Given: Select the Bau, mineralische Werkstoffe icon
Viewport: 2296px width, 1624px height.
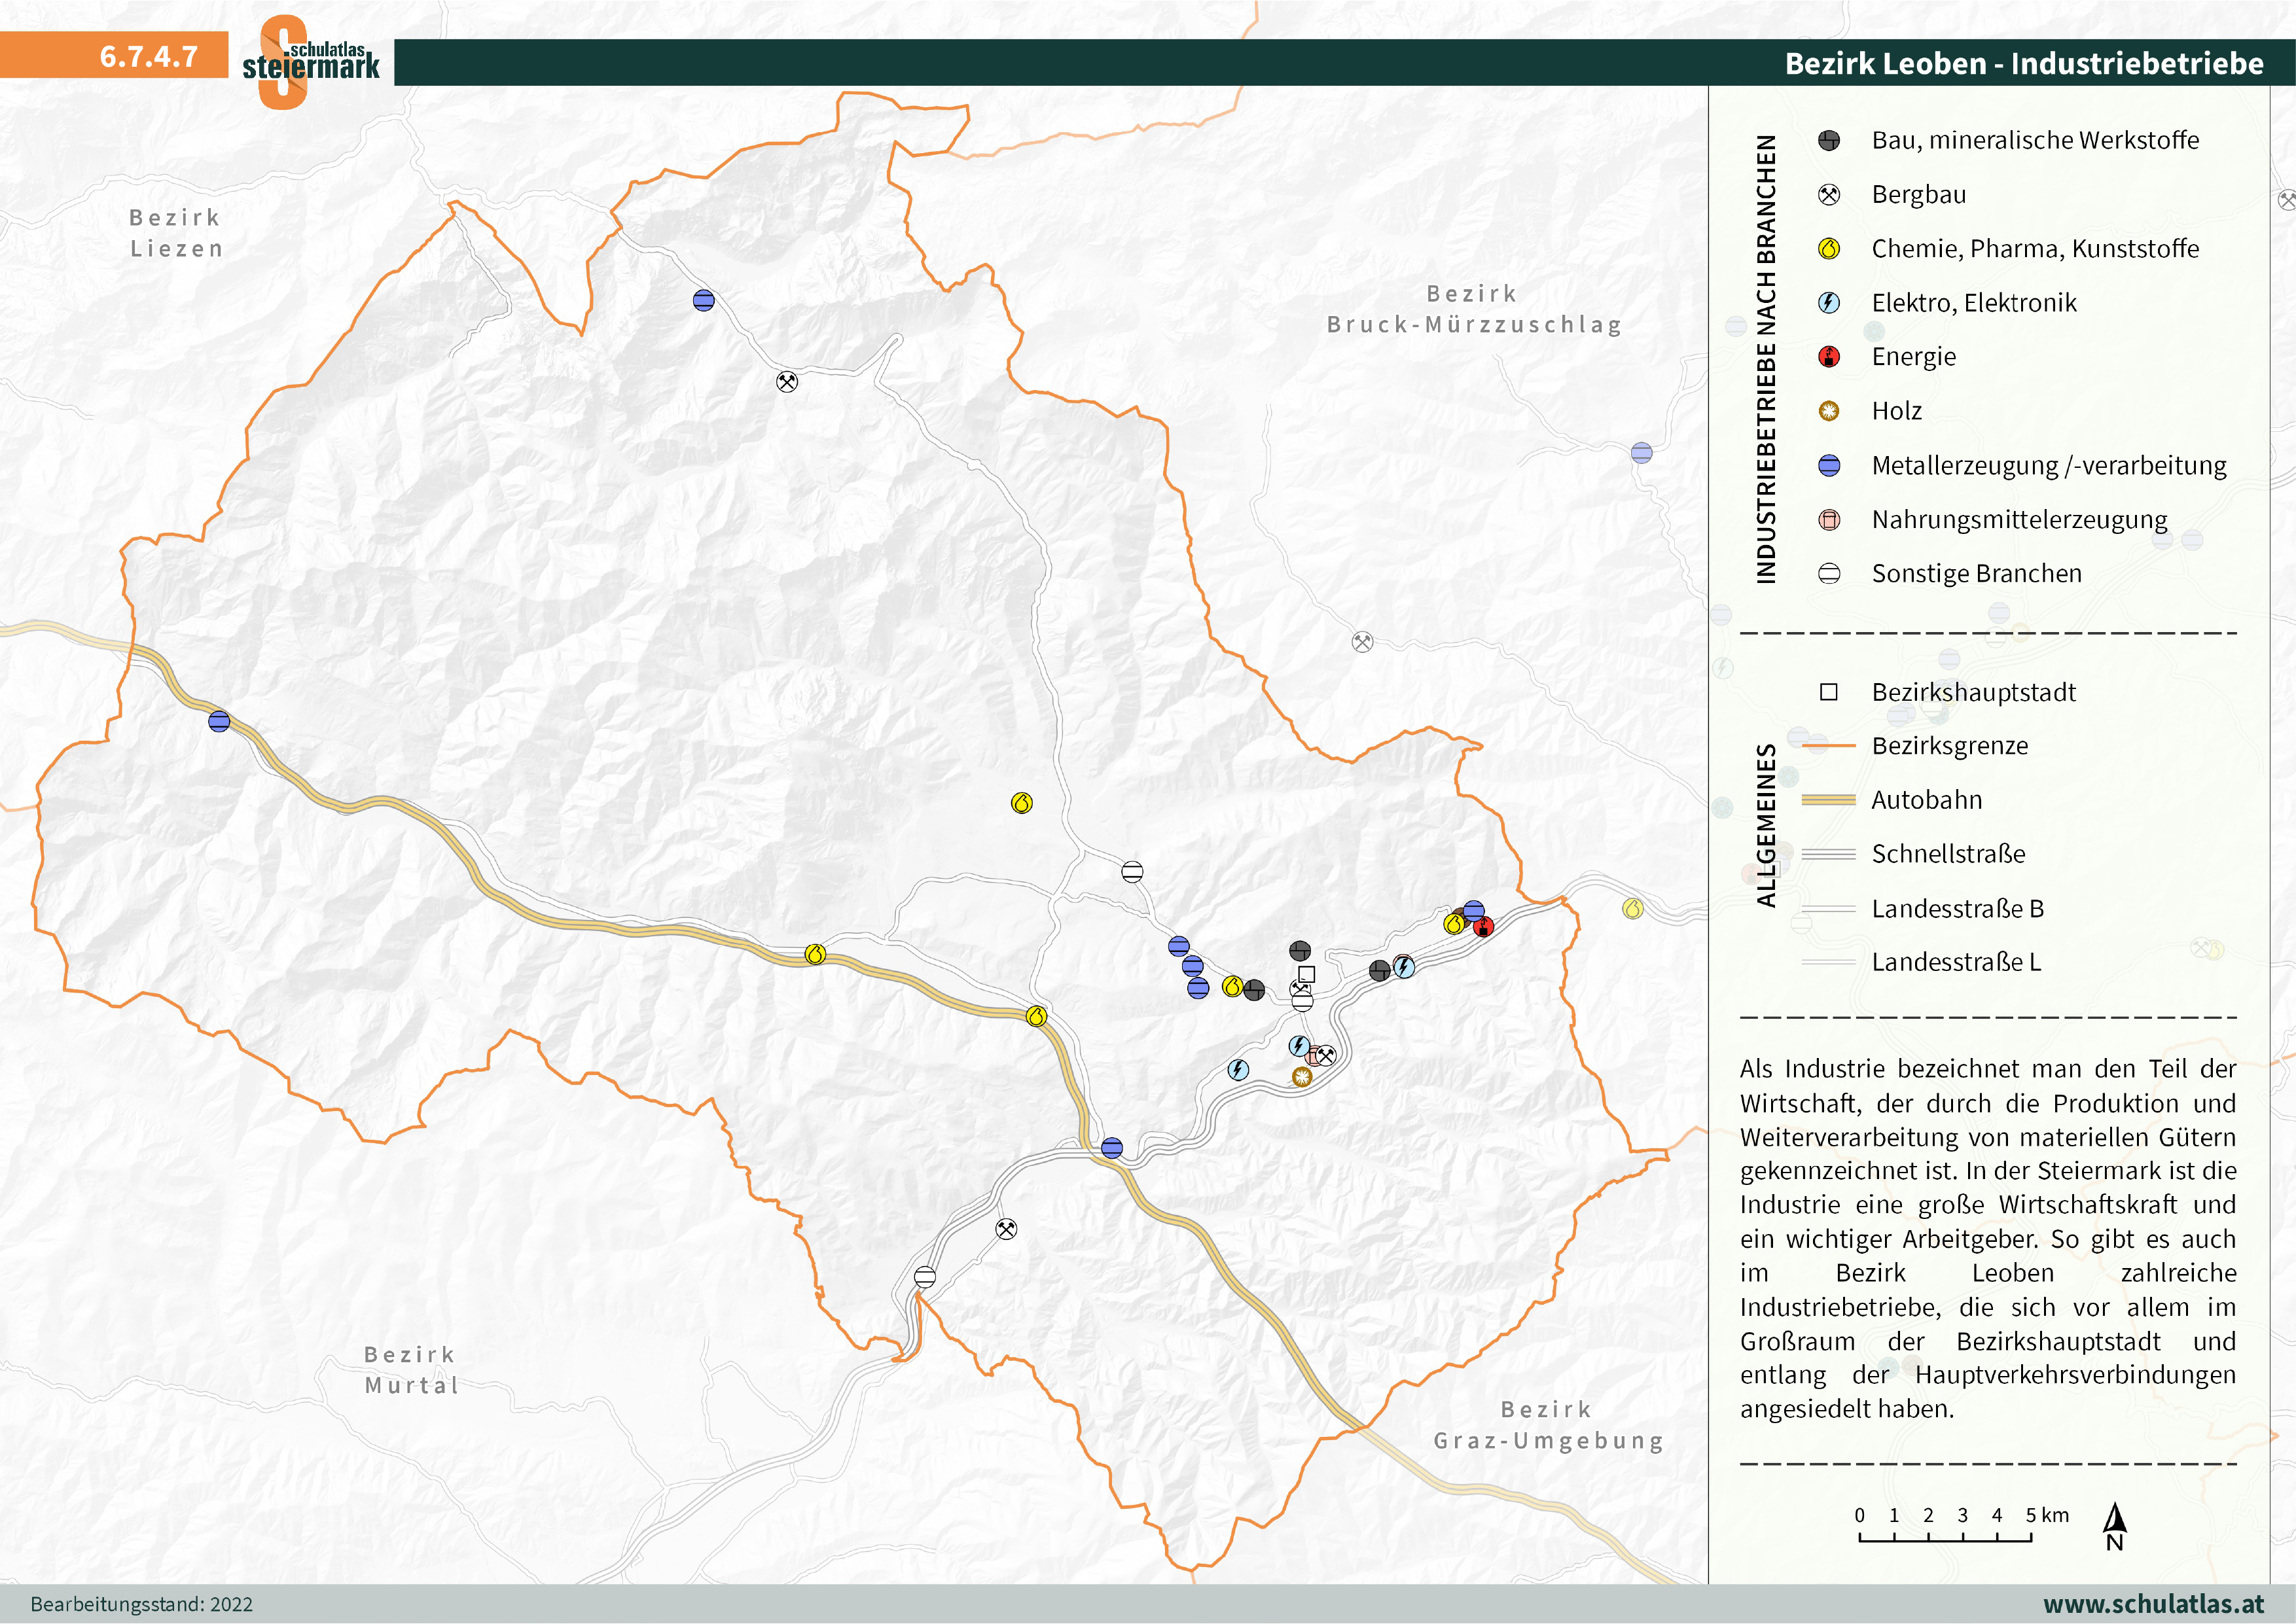Looking at the screenshot, I should [x=1828, y=140].
